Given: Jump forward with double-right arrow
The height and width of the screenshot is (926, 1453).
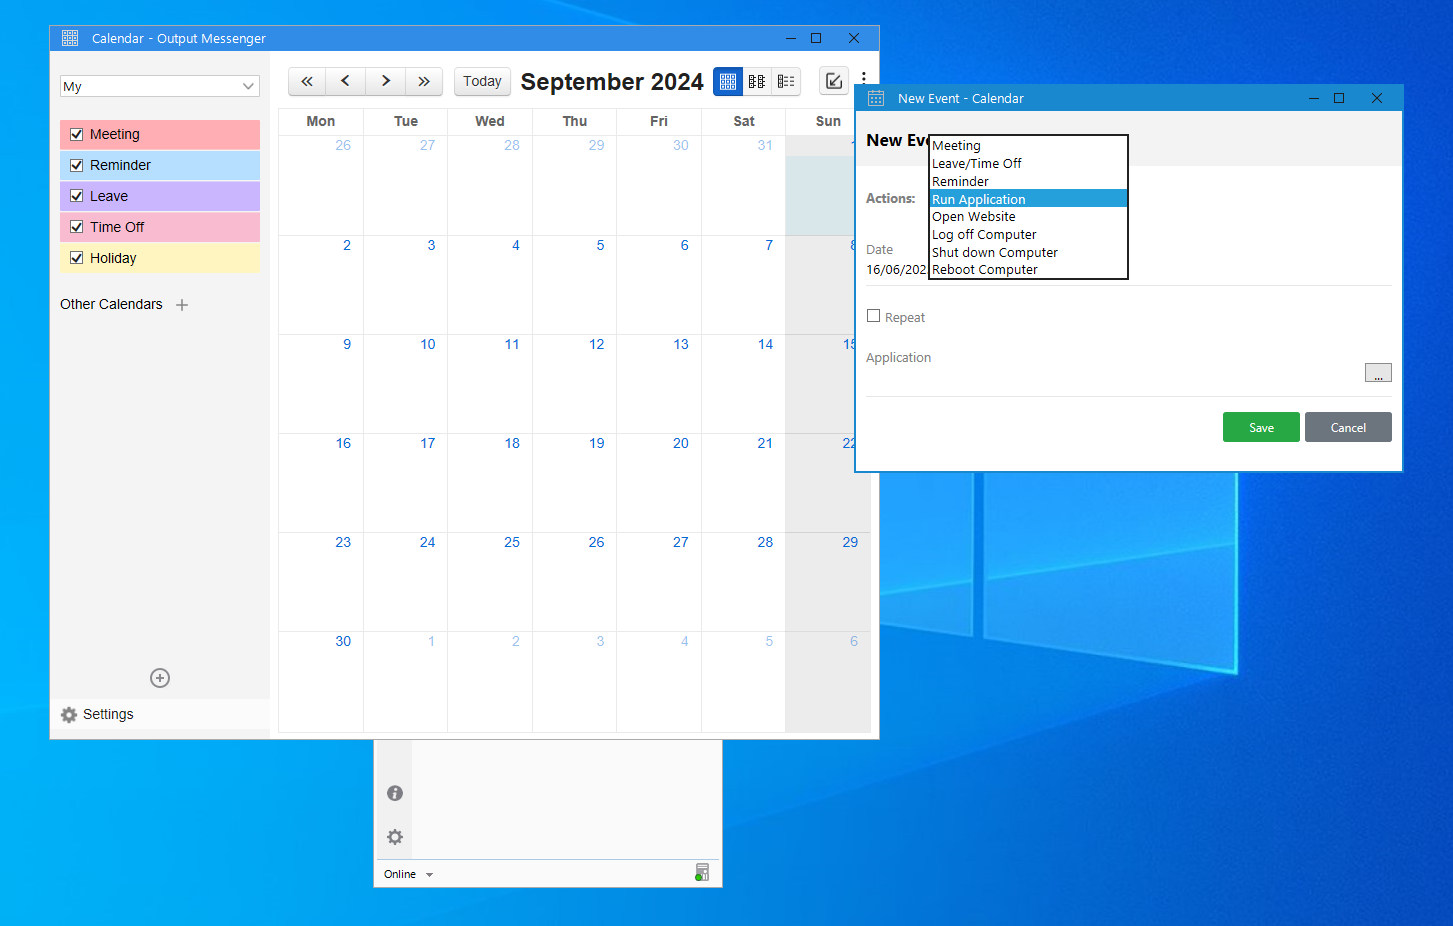Looking at the screenshot, I should point(424,81).
